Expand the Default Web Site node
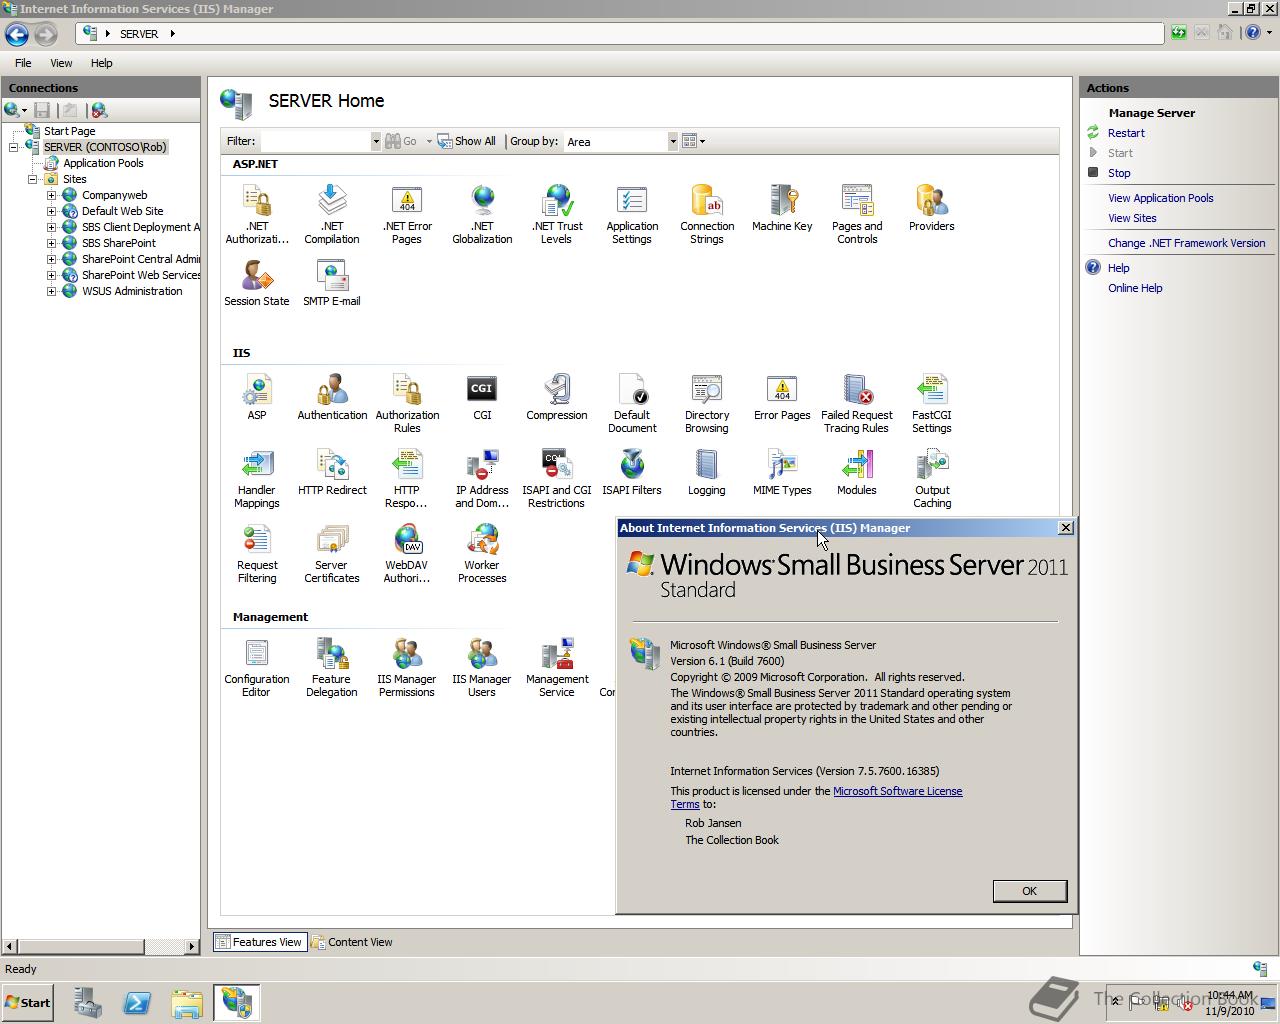This screenshot has height=1024, width=1280. click(x=52, y=211)
